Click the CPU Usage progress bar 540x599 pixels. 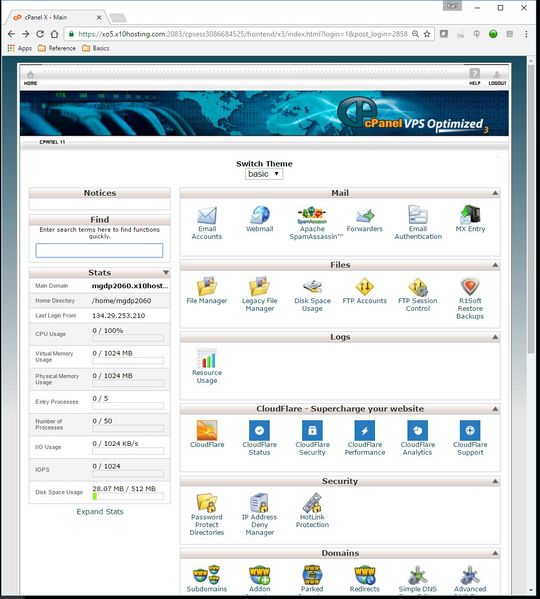128,338
